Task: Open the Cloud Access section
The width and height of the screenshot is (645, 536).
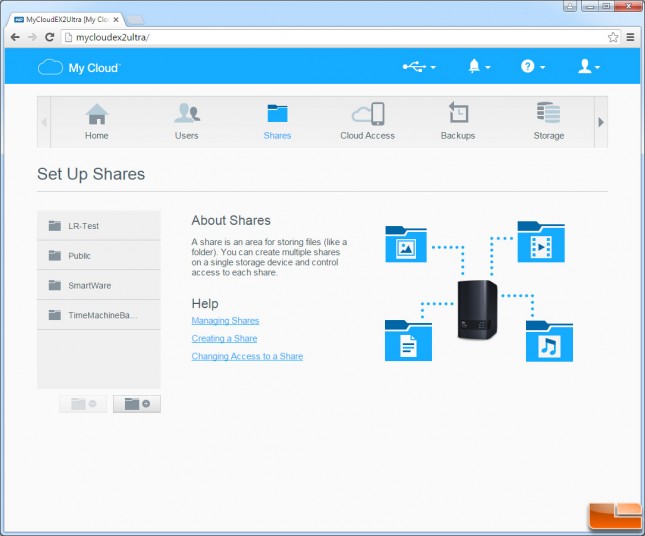Action: click(367, 122)
